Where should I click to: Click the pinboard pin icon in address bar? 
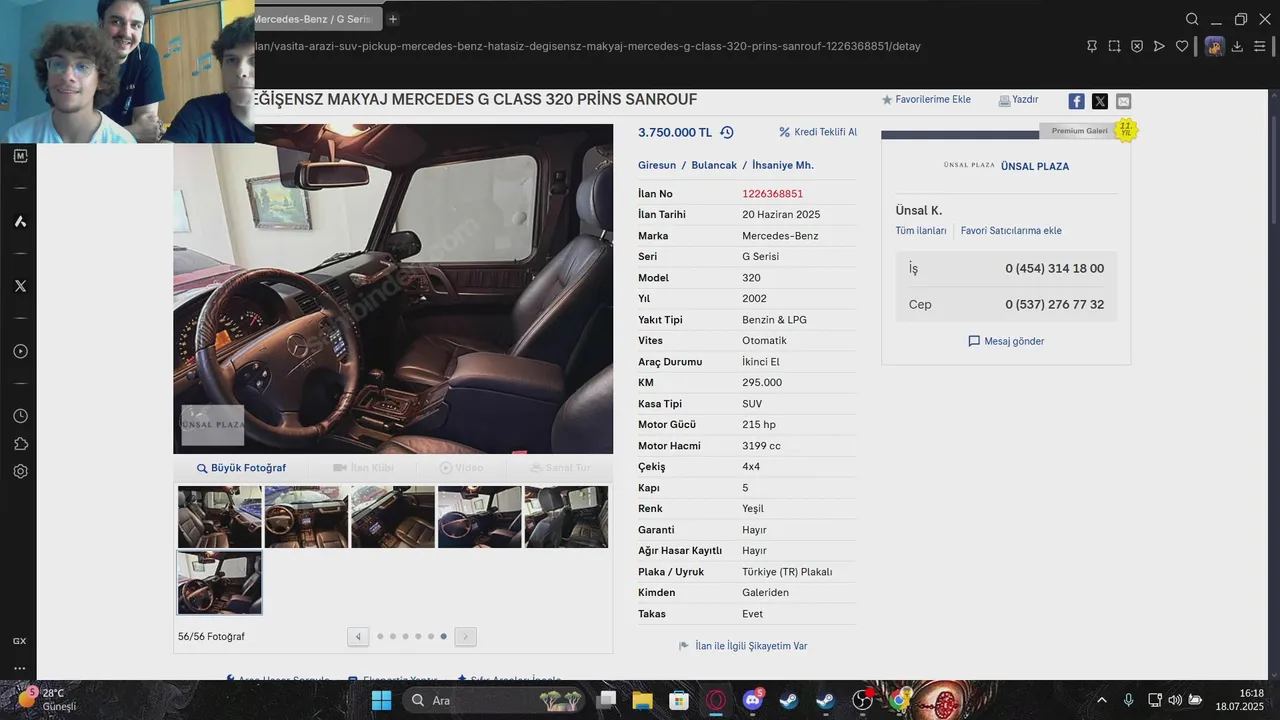tap(1092, 46)
